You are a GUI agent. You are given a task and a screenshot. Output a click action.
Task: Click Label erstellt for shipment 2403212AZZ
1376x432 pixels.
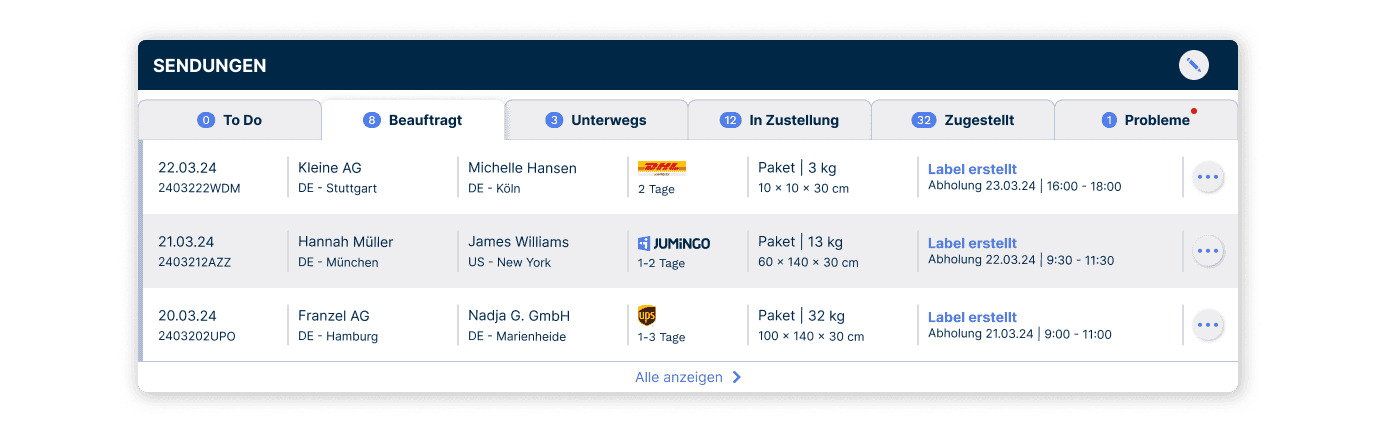coord(972,243)
